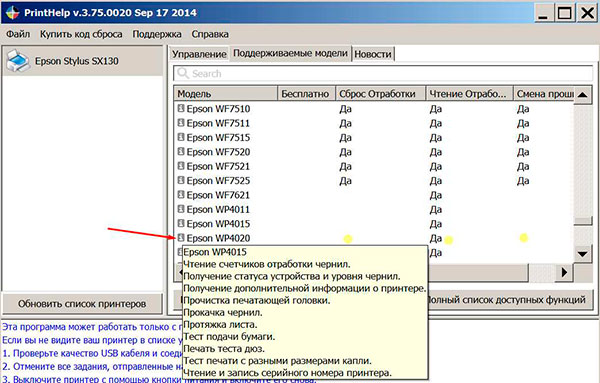Select the Epson WP4015 model row in the list

pyautogui.click(x=218, y=224)
